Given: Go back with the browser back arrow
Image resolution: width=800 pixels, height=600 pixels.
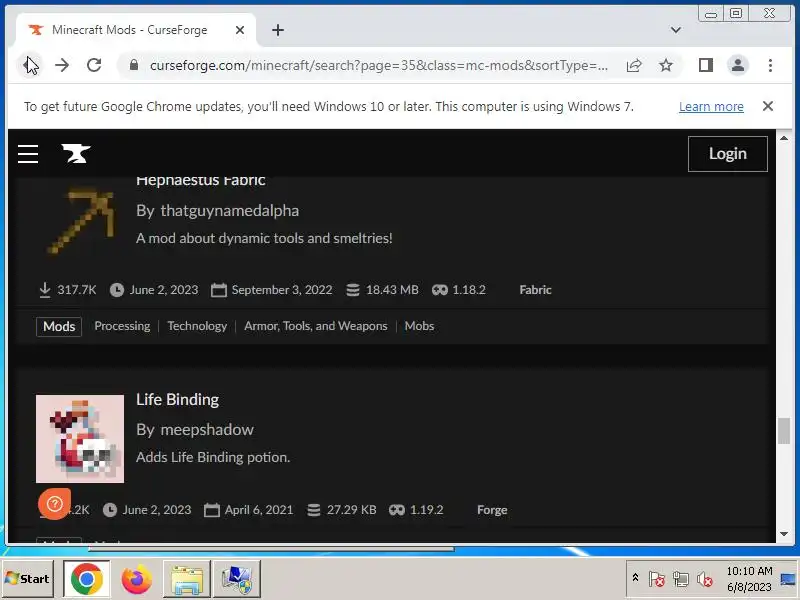Looking at the screenshot, I should point(30,65).
